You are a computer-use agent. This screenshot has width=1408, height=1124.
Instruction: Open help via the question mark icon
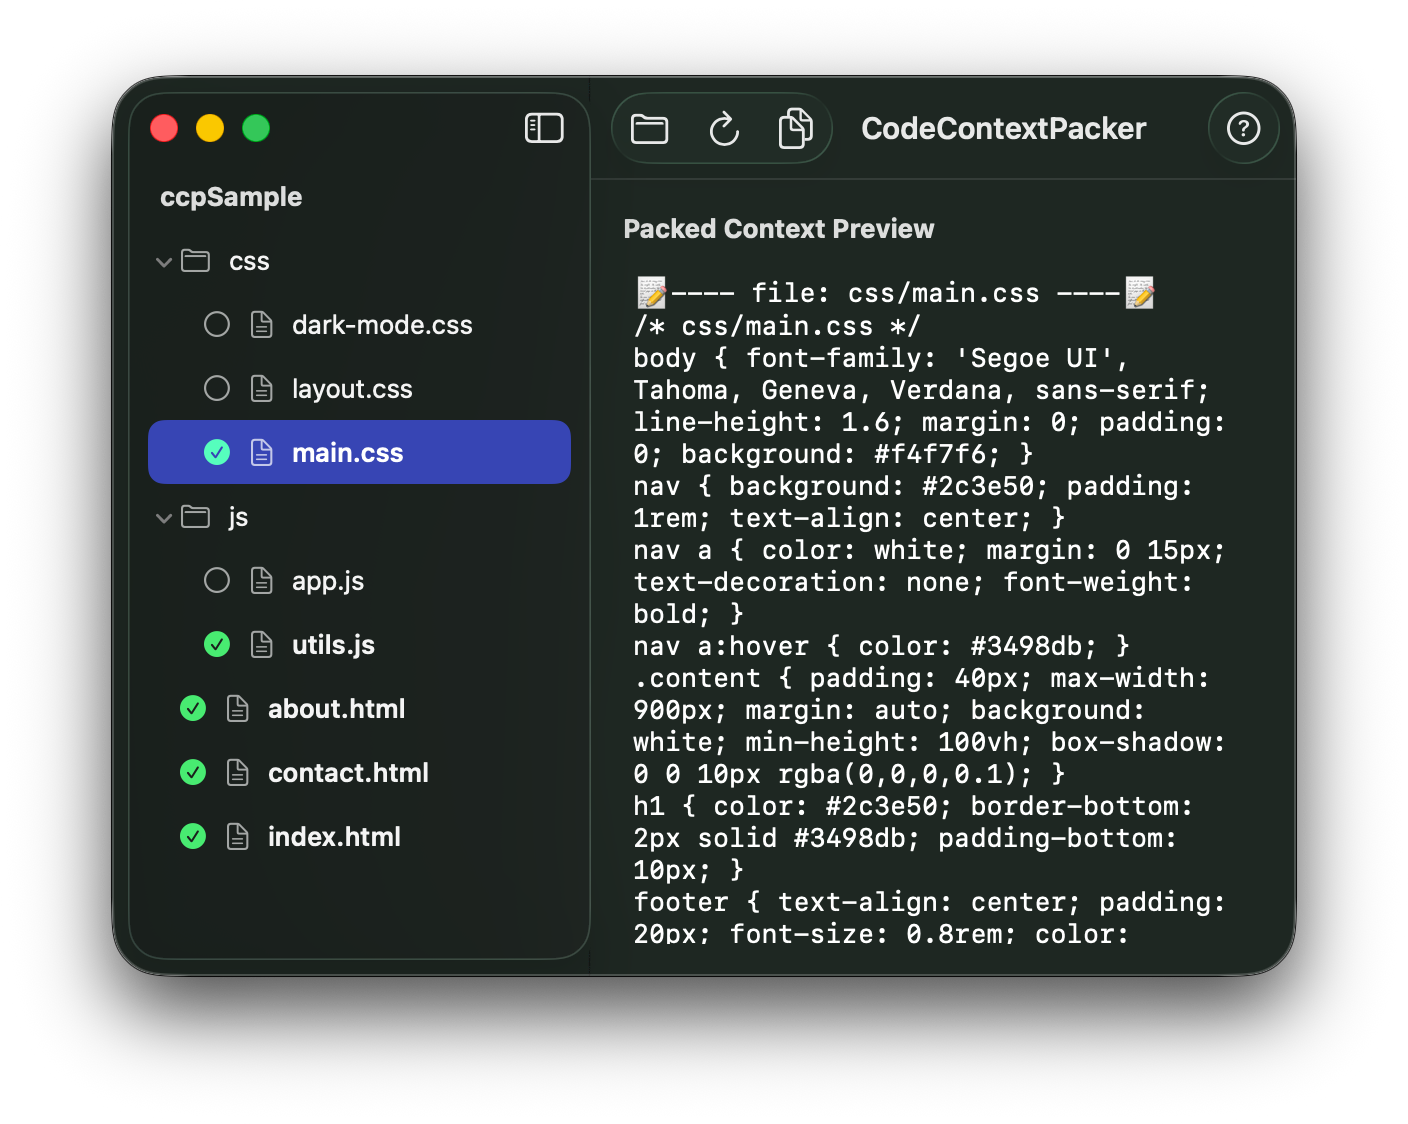(1243, 128)
